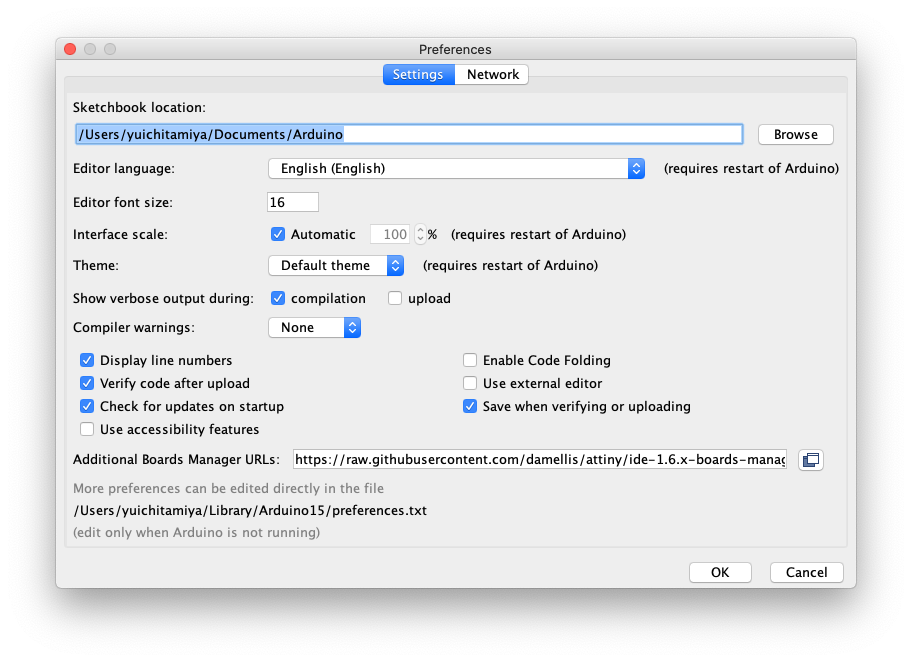The width and height of the screenshot is (912, 662).
Task: Disable verbose output during compilation
Action: point(278,298)
